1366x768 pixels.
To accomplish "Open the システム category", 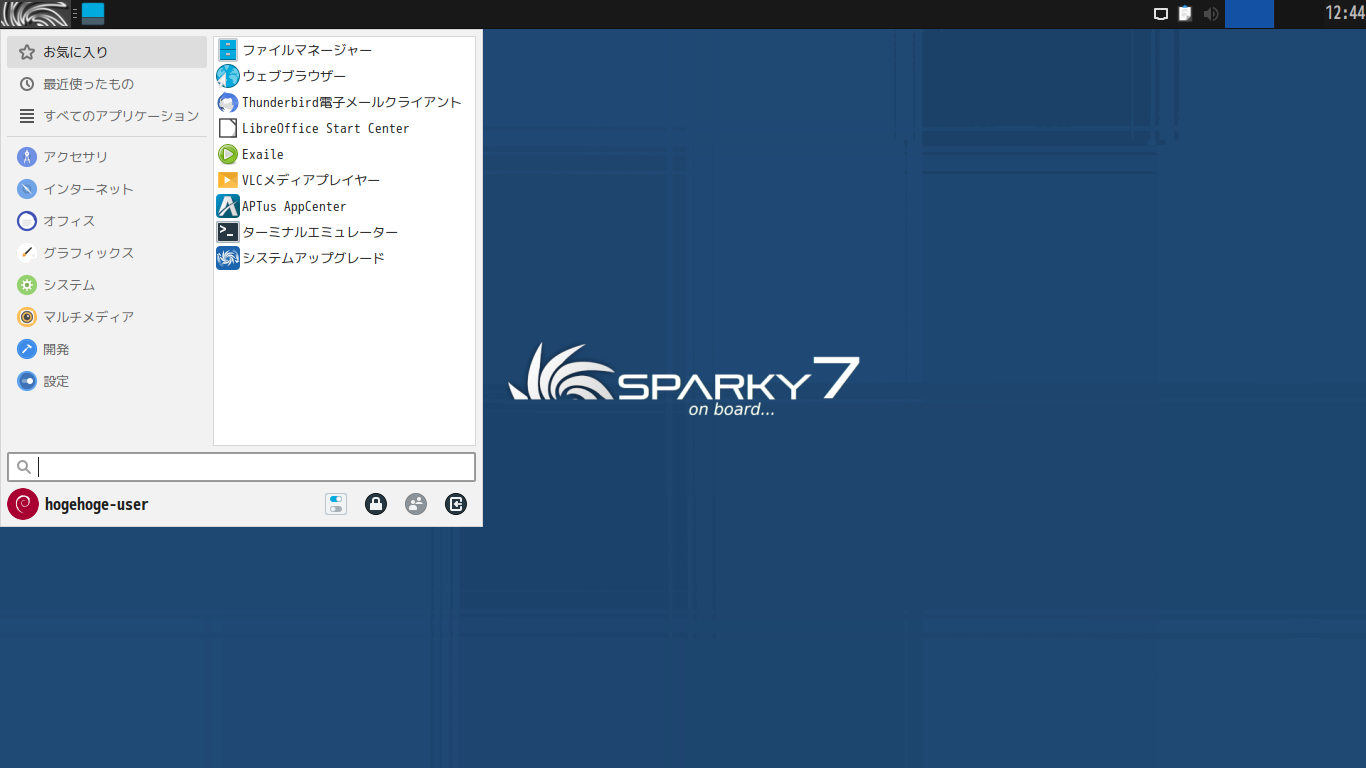I will 107,285.
